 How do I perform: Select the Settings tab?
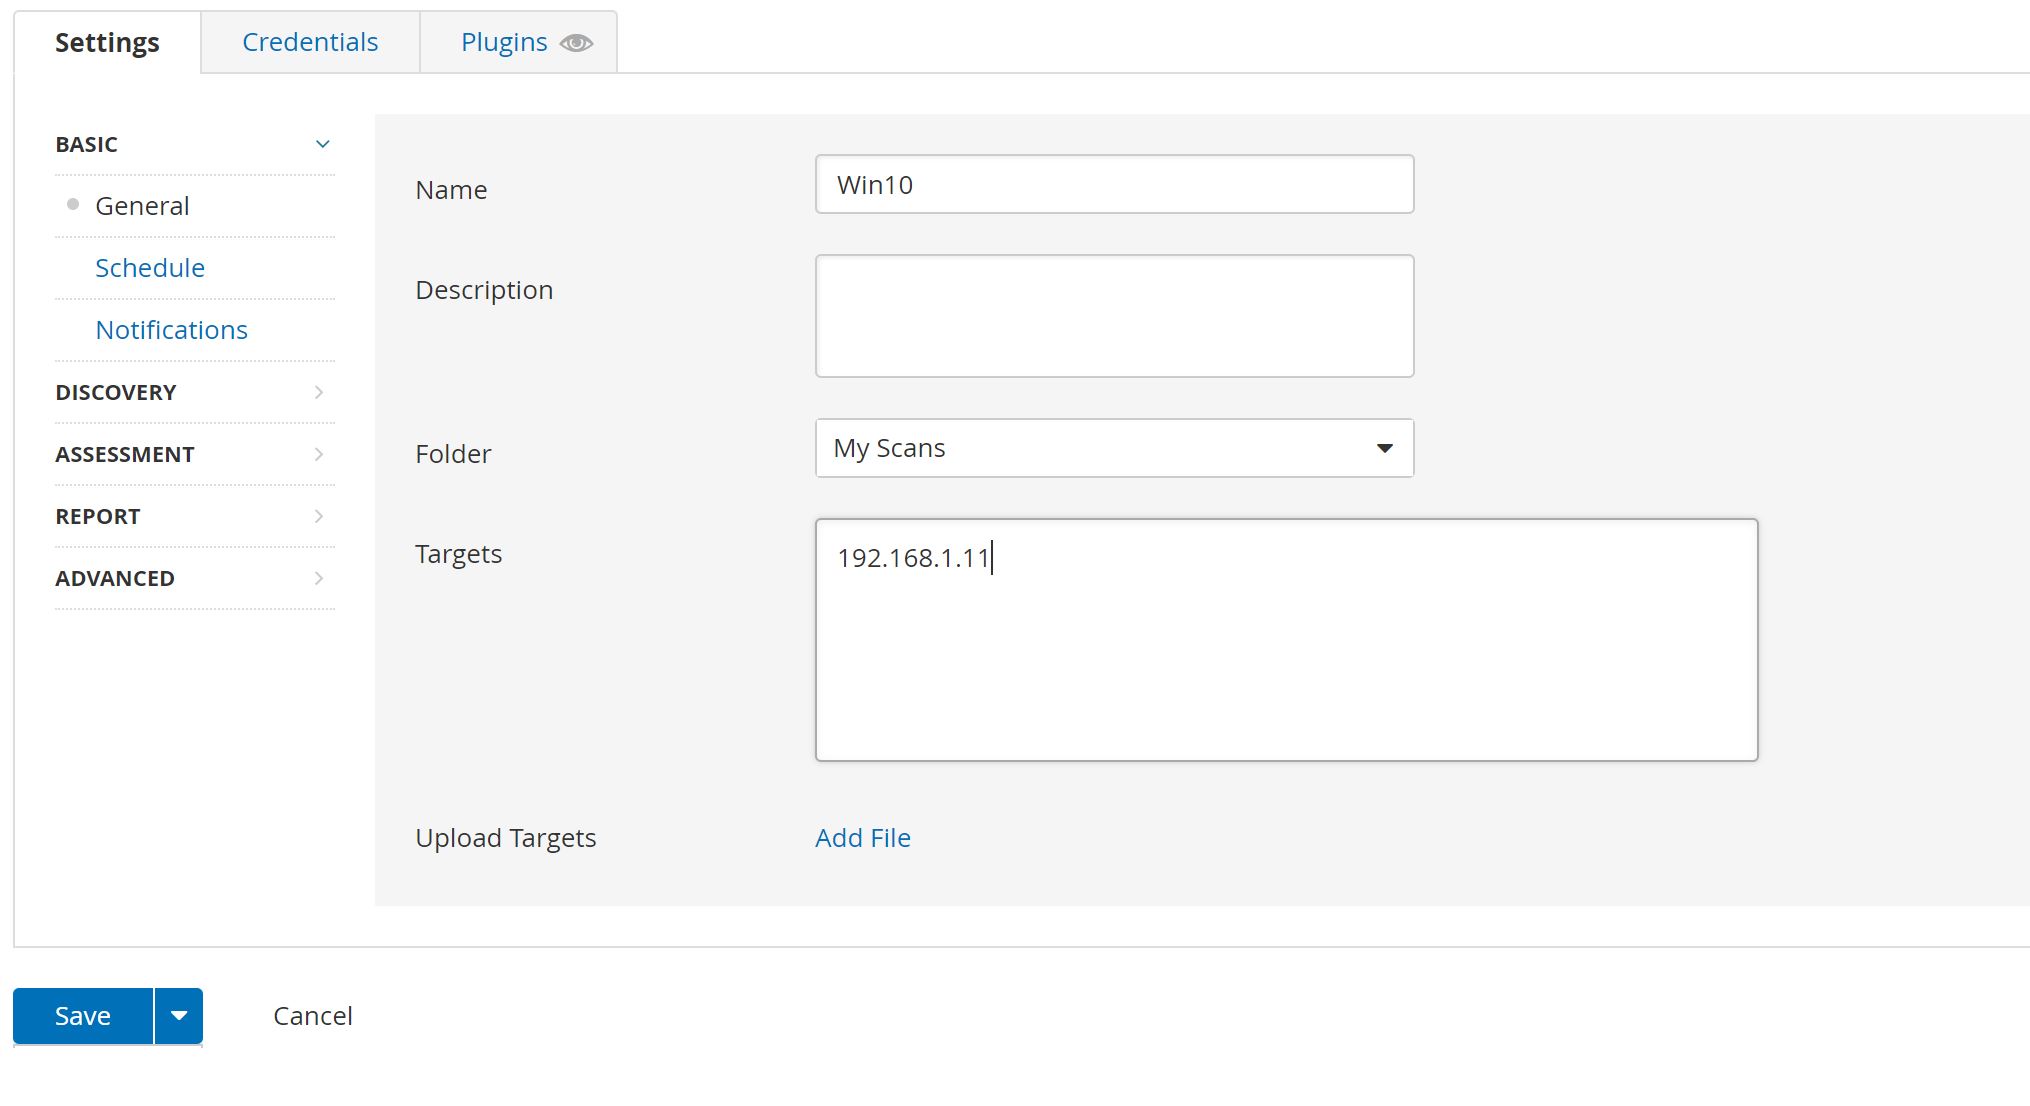(x=107, y=42)
